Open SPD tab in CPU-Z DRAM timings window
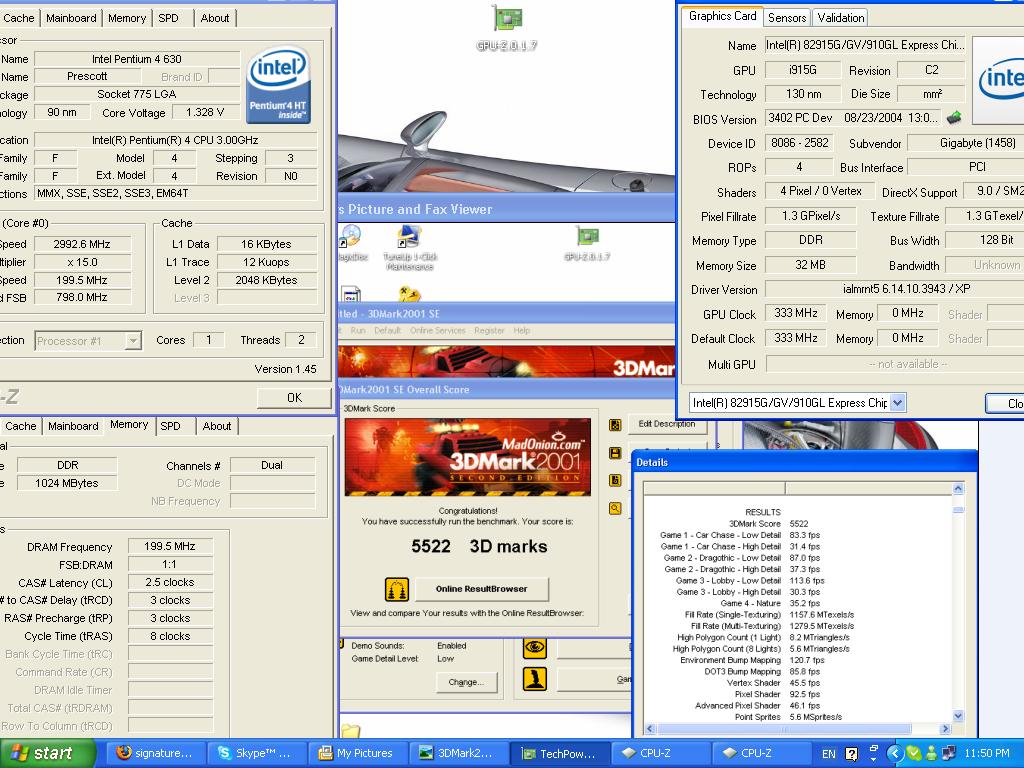1024x768 pixels. pyautogui.click(x=170, y=426)
